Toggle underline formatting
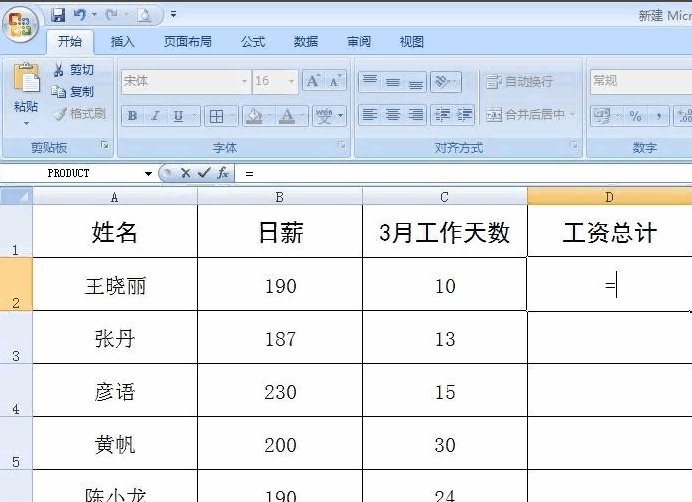The height and width of the screenshot is (502, 692). pyautogui.click(x=178, y=116)
